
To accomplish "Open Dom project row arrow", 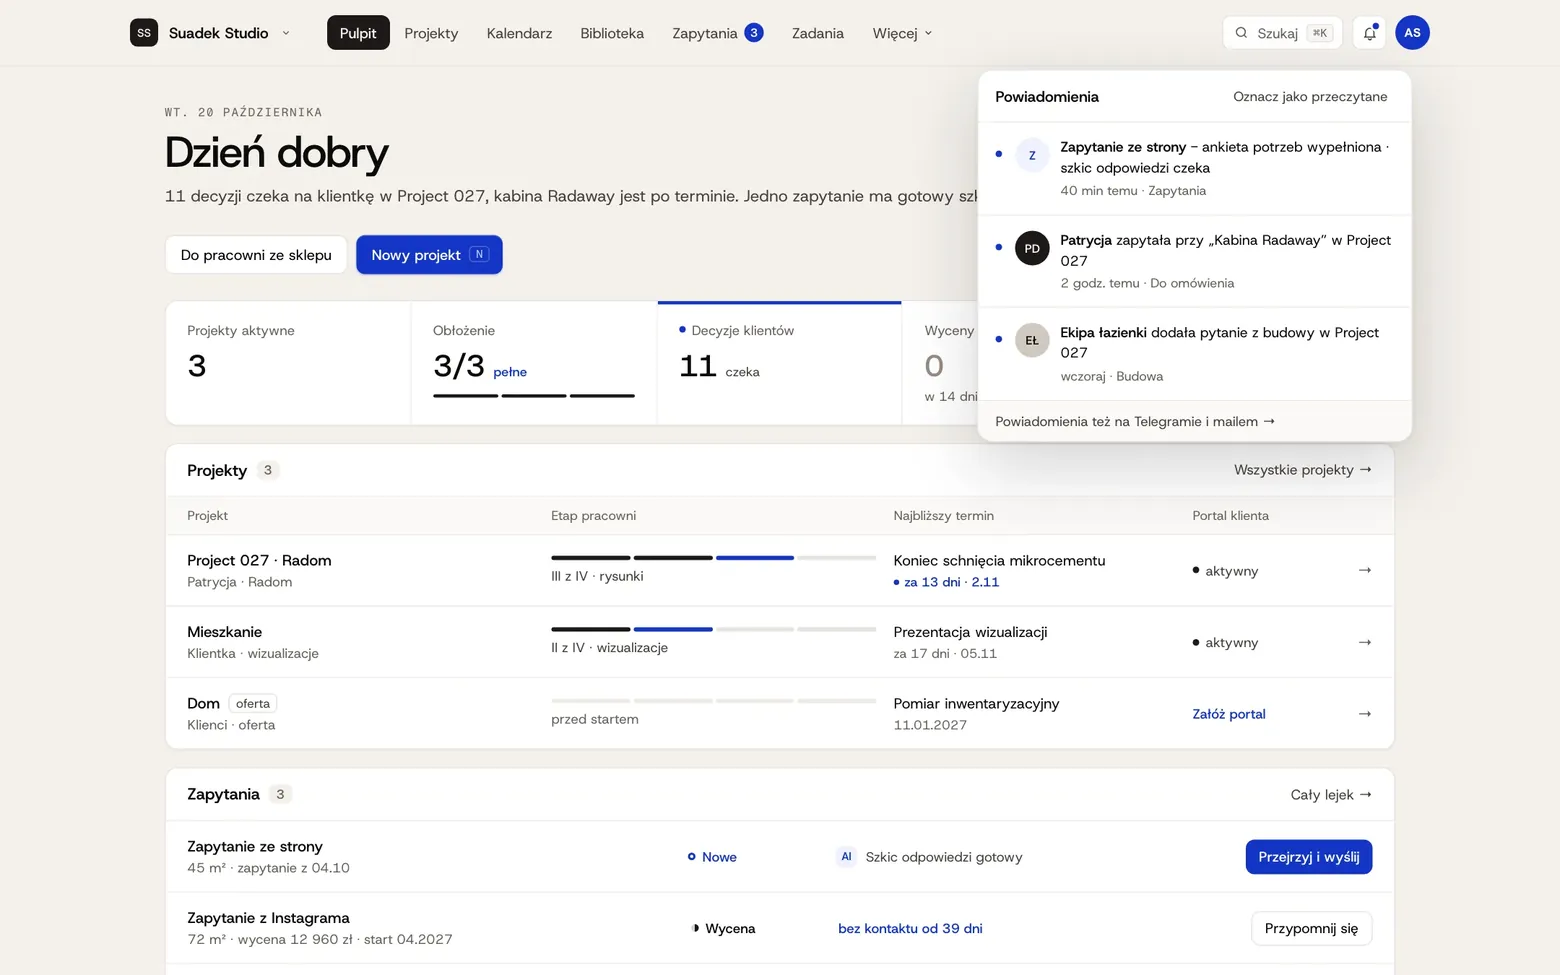I will pos(1365,714).
